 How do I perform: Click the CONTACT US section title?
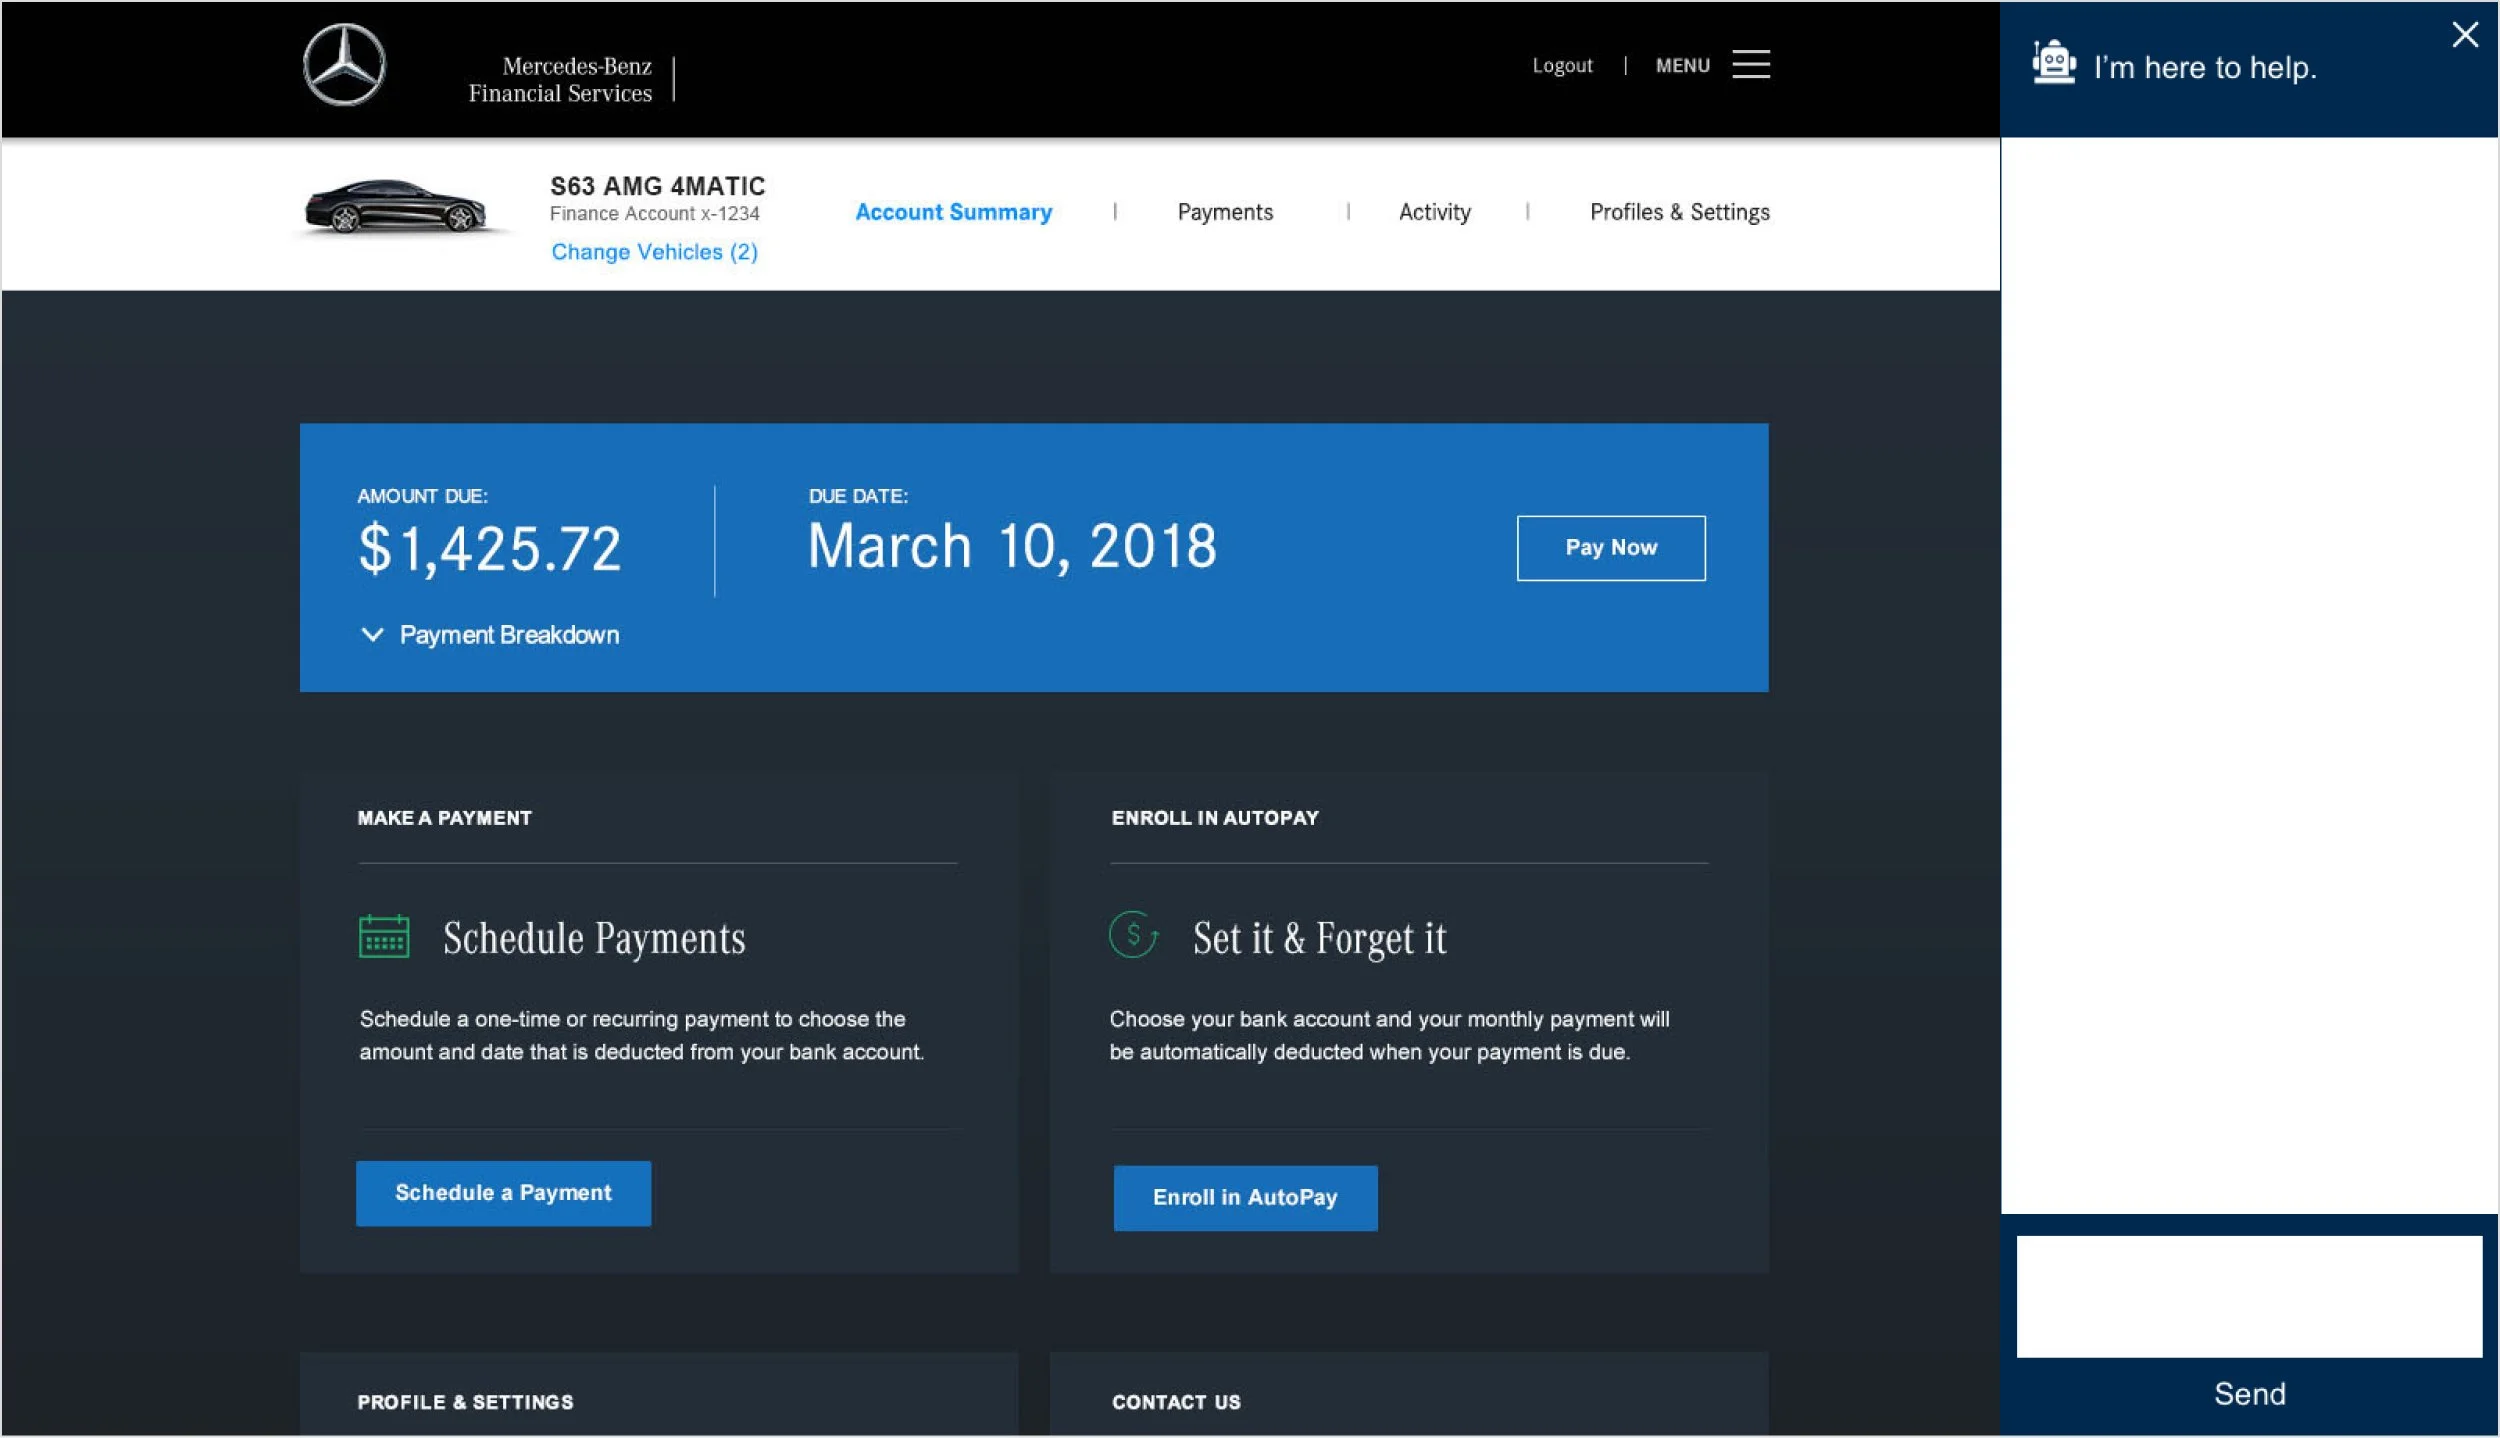pyautogui.click(x=1177, y=1402)
